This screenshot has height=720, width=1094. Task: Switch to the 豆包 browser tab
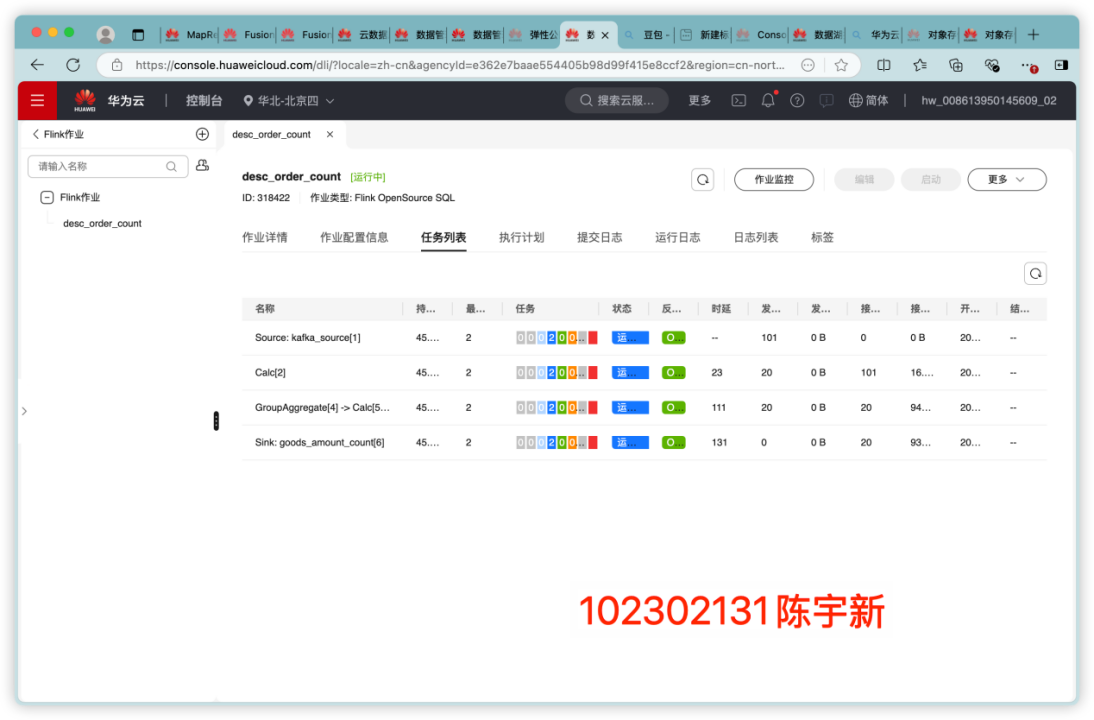point(648,34)
